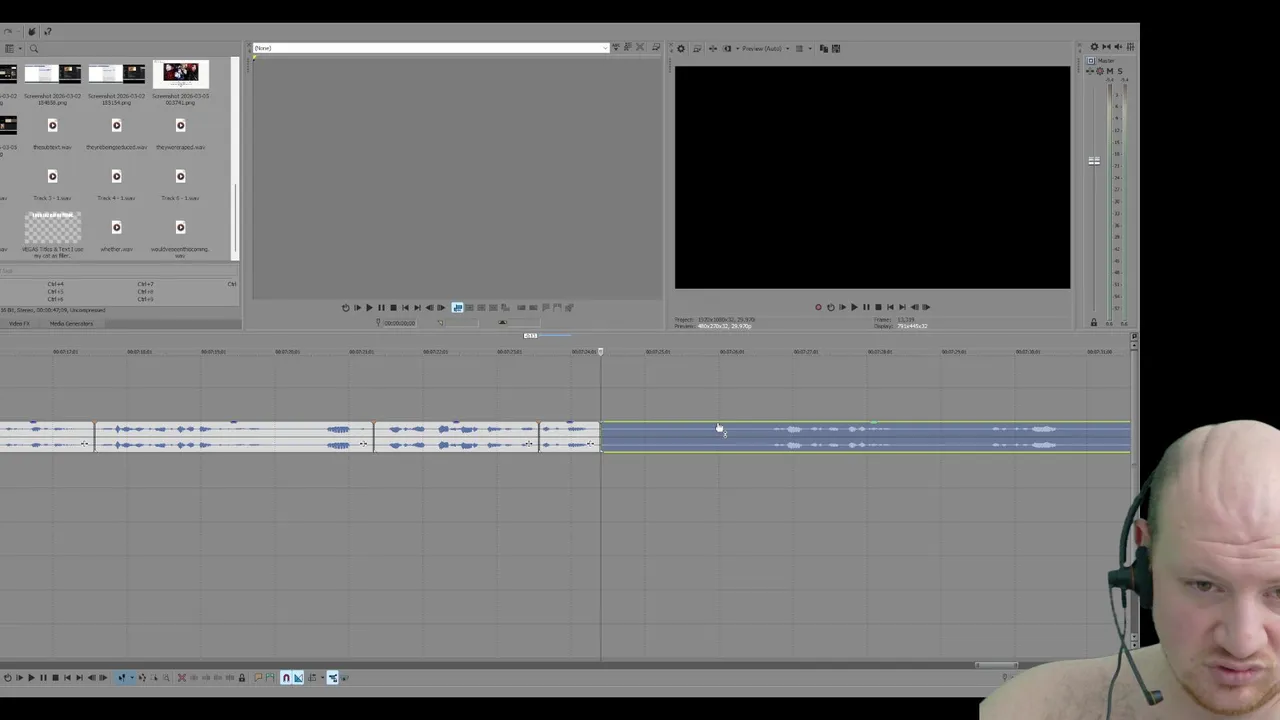
Task: Click Play in bottom timeline transport
Action: pyautogui.click(x=31, y=677)
